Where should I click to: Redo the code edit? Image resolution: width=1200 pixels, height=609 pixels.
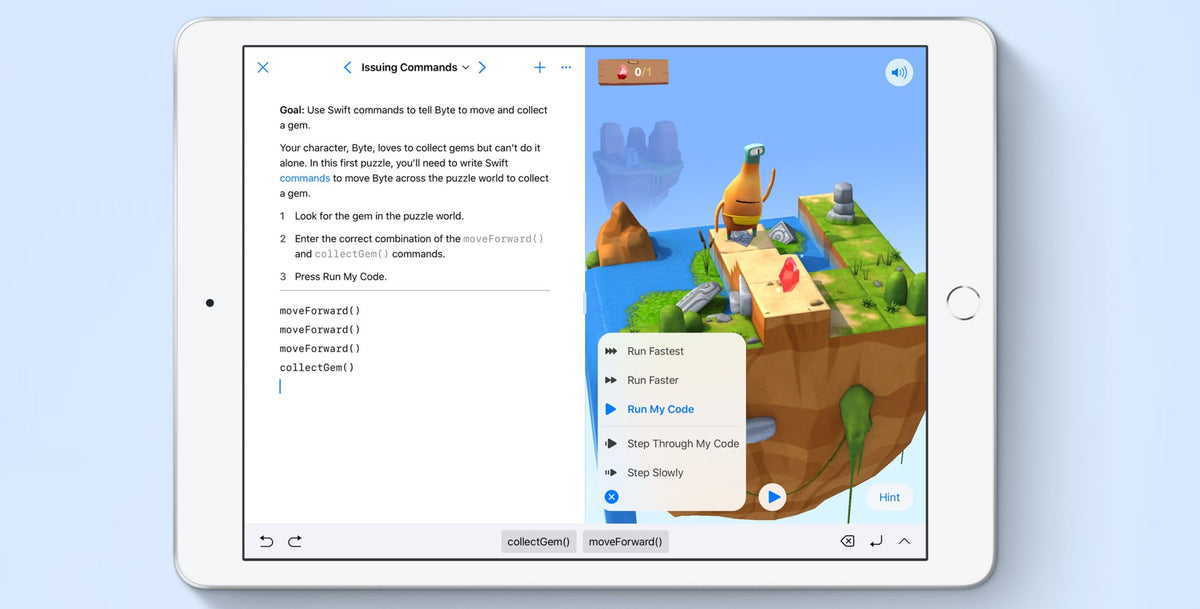pos(294,541)
